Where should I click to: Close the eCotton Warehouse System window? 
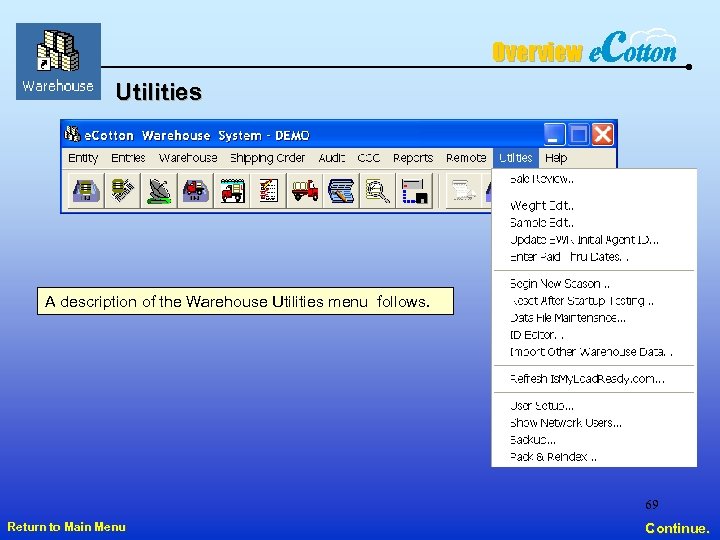pos(602,135)
